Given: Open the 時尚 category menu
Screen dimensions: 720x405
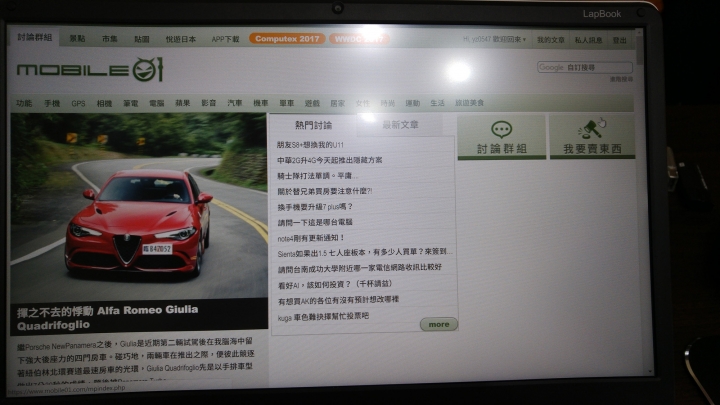Looking at the screenshot, I should click(x=388, y=103).
